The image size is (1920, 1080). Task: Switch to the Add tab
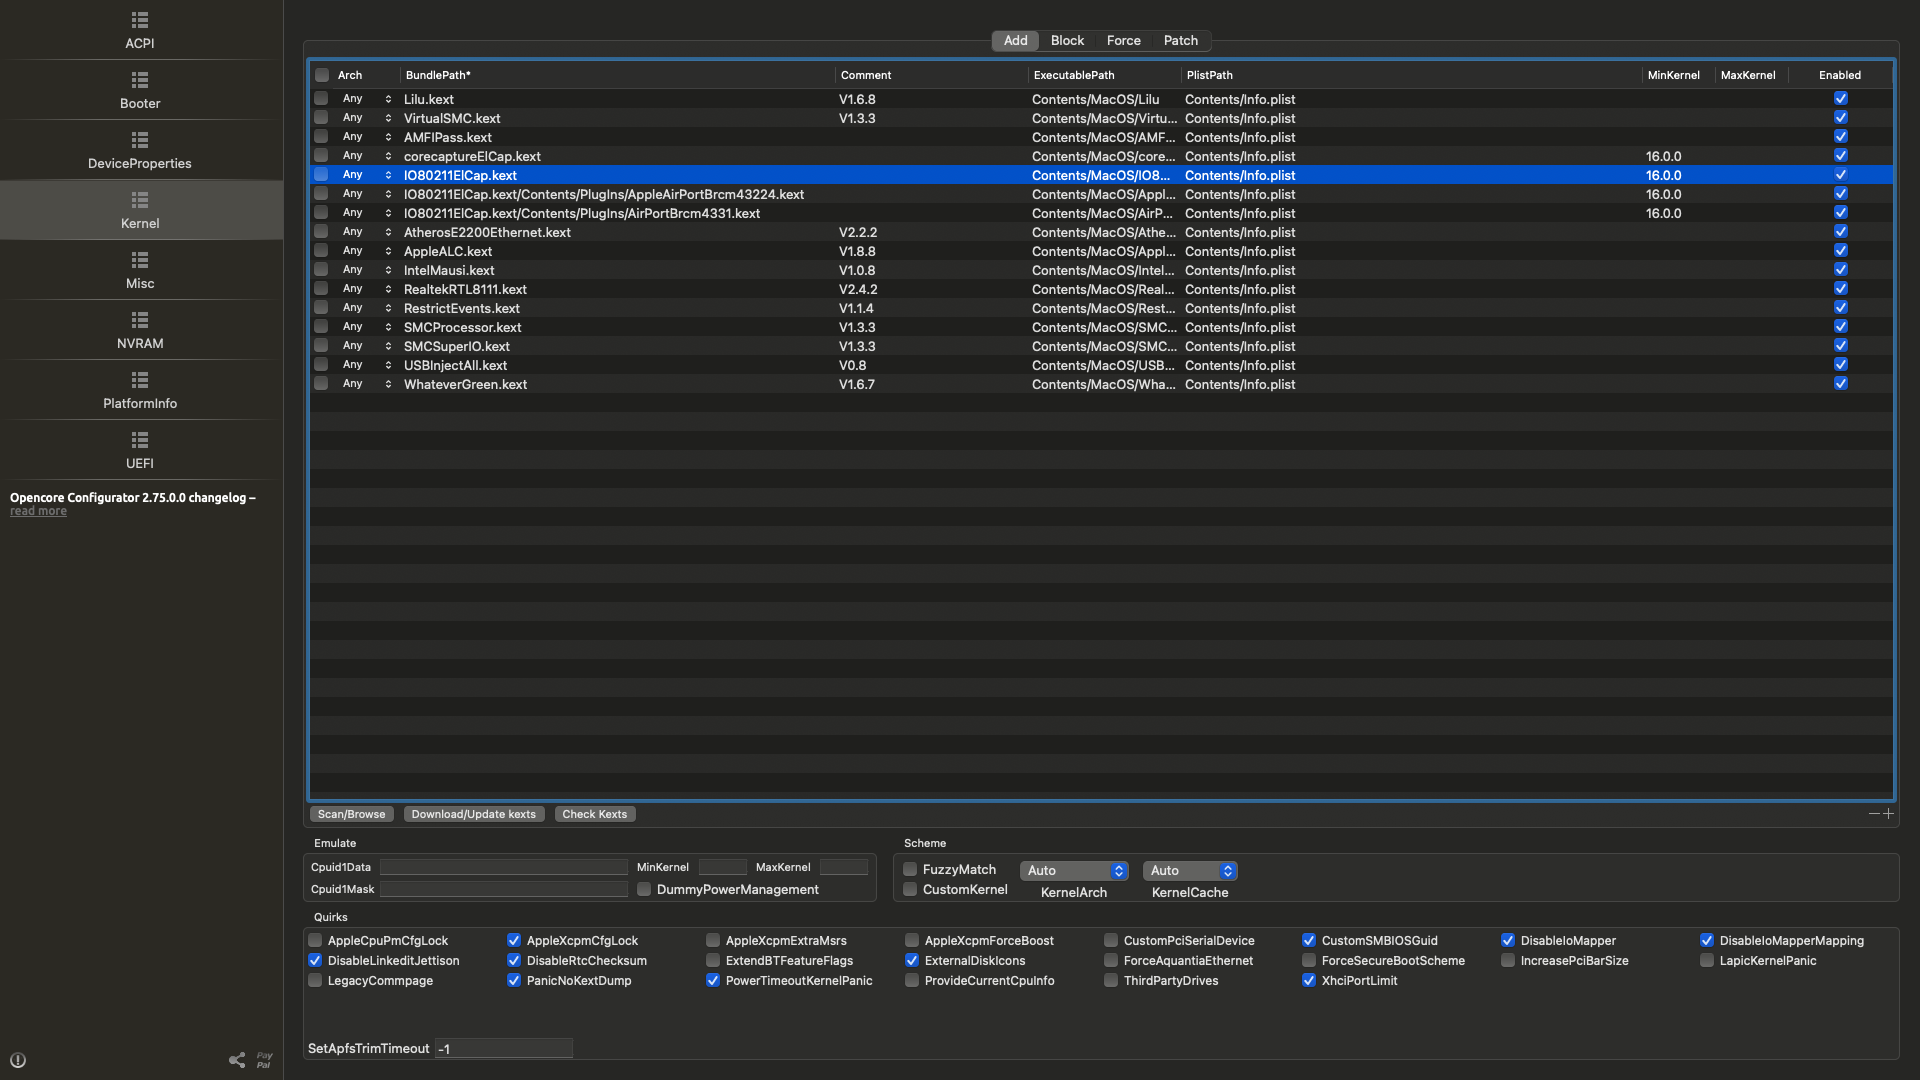pos(1015,41)
